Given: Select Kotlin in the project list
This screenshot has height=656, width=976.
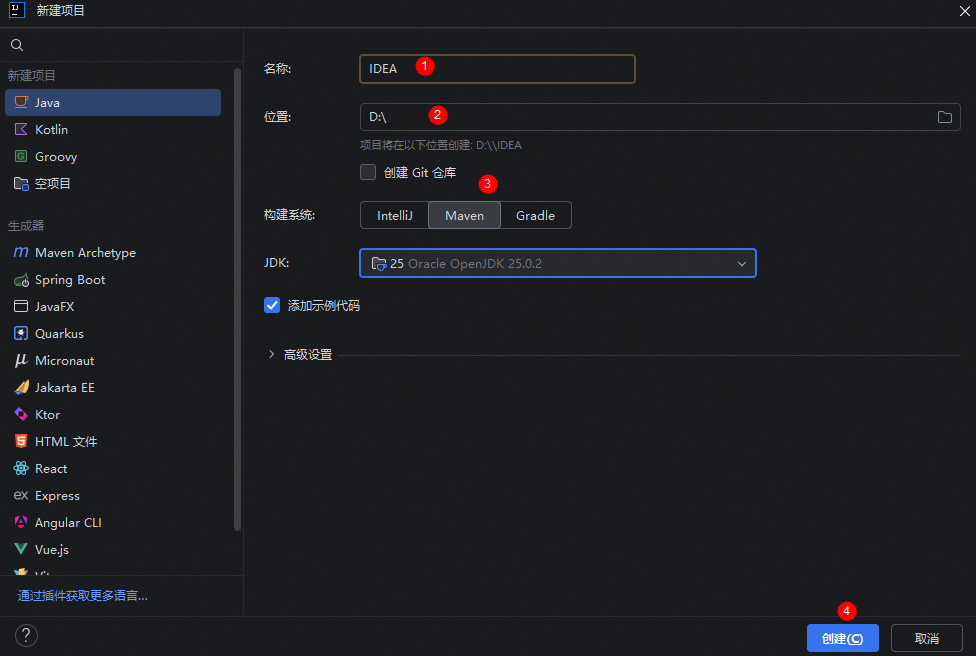Looking at the screenshot, I should (113, 129).
